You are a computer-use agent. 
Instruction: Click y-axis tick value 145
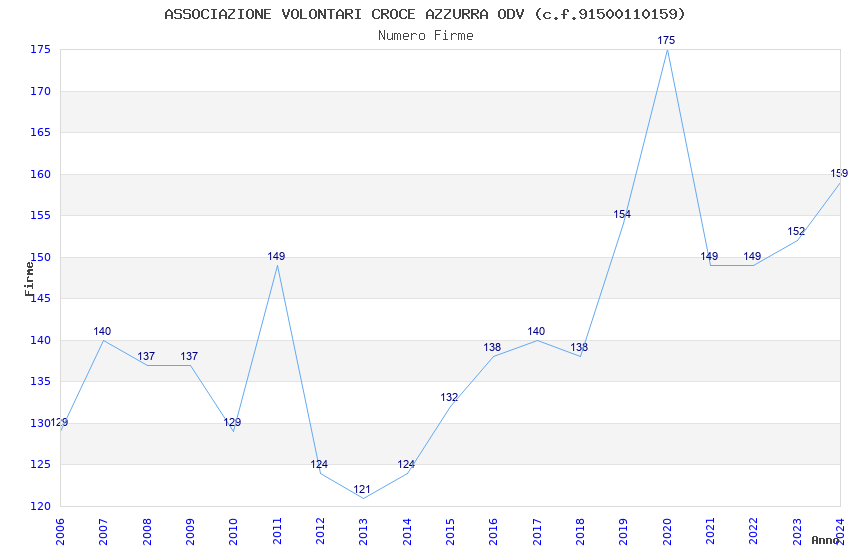point(40,298)
